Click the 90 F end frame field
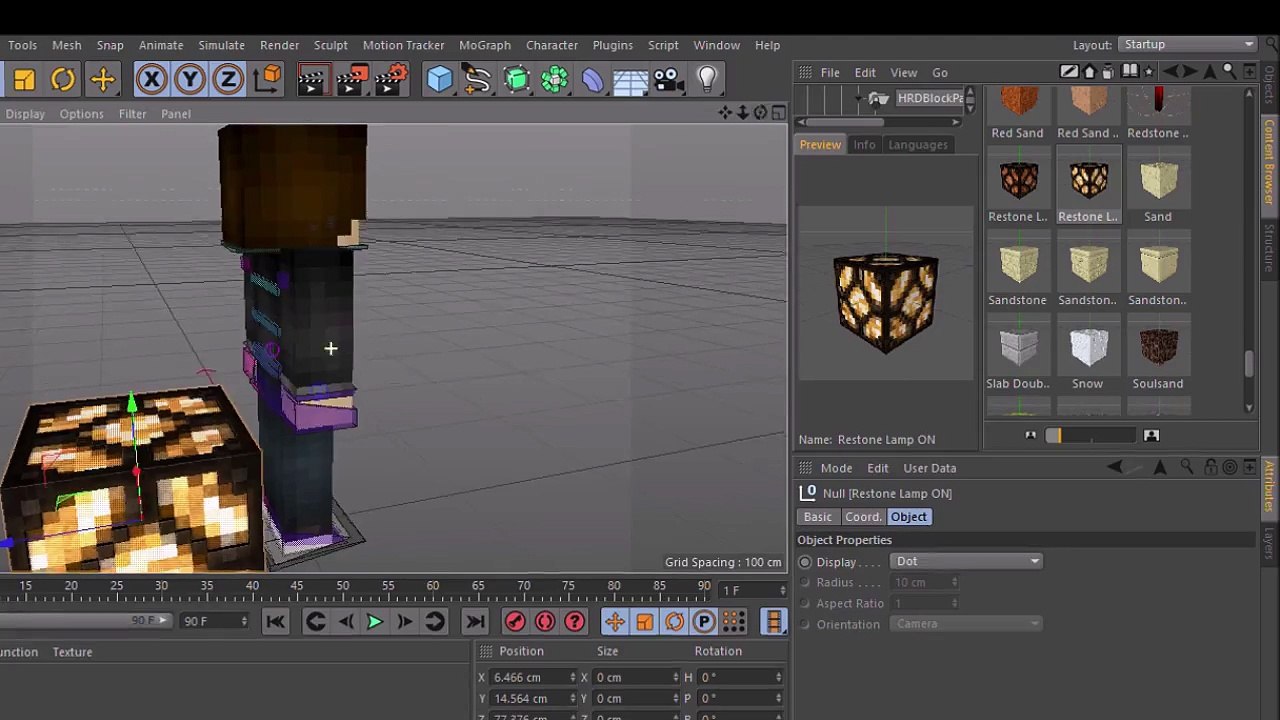This screenshot has width=1280, height=720. [x=214, y=621]
